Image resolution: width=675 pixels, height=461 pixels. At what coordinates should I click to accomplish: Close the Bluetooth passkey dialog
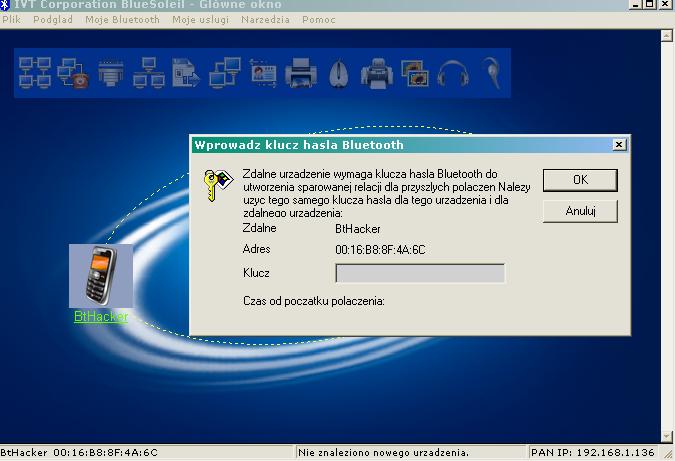pyautogui.click(x=619, y=145)
